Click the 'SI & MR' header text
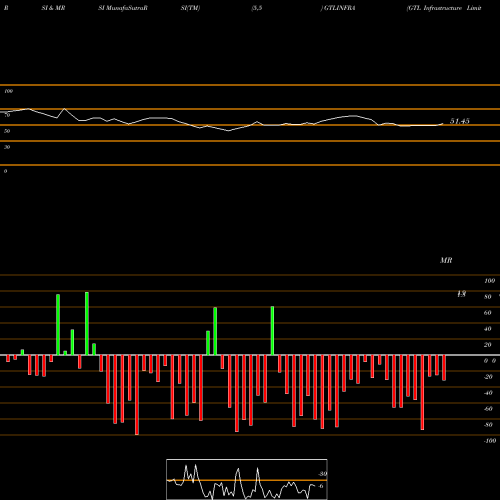Image resolution: width=500 pixels, height=500 pixels. pyautogui.click(x=53, y=8)
